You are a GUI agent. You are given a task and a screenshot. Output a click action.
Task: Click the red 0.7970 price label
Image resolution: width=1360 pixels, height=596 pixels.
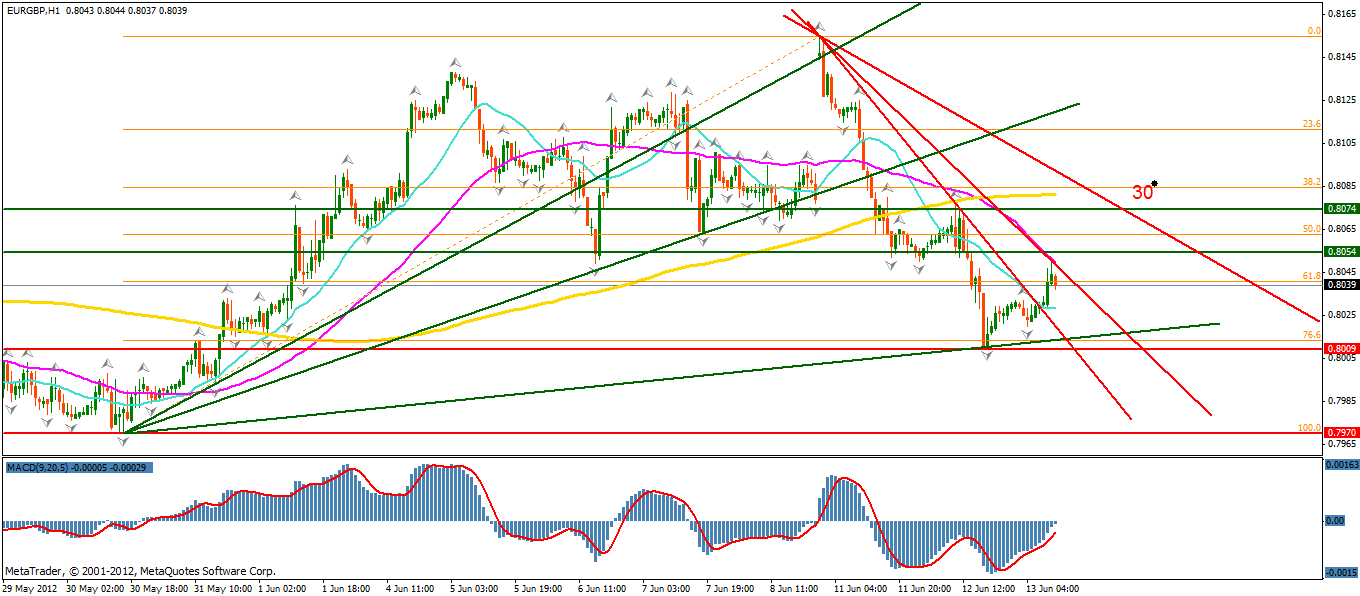(x=1339, y=433)
